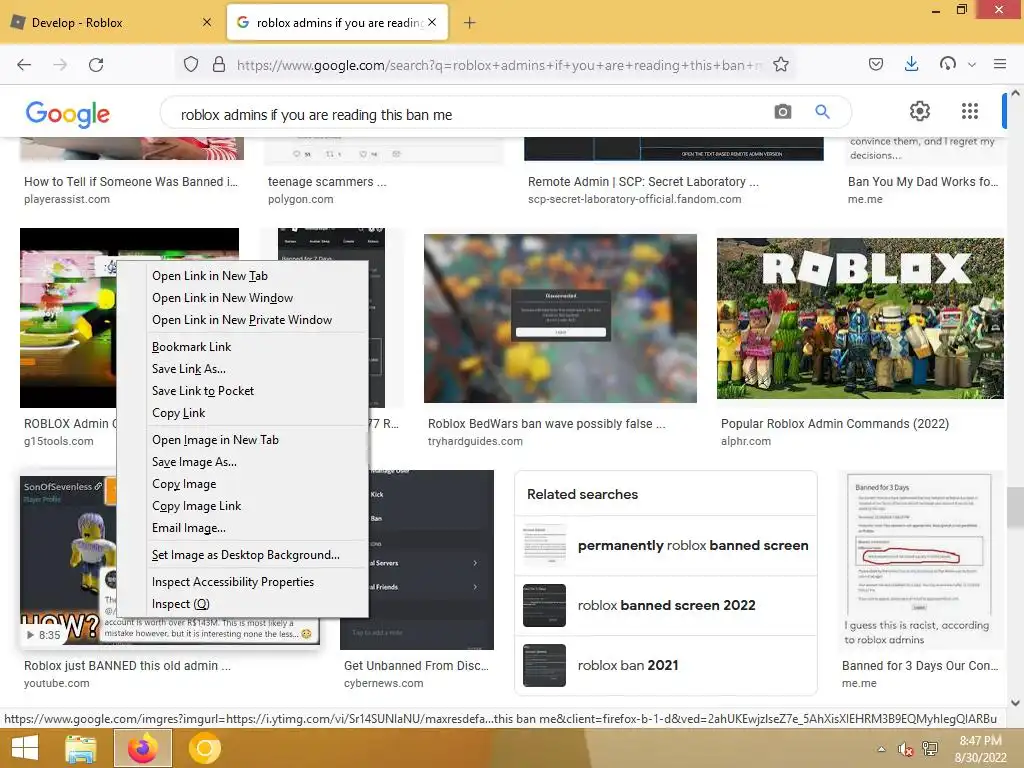Open the Google apps grid
The image size is (1024, 768).
click(x=970, y=111)
